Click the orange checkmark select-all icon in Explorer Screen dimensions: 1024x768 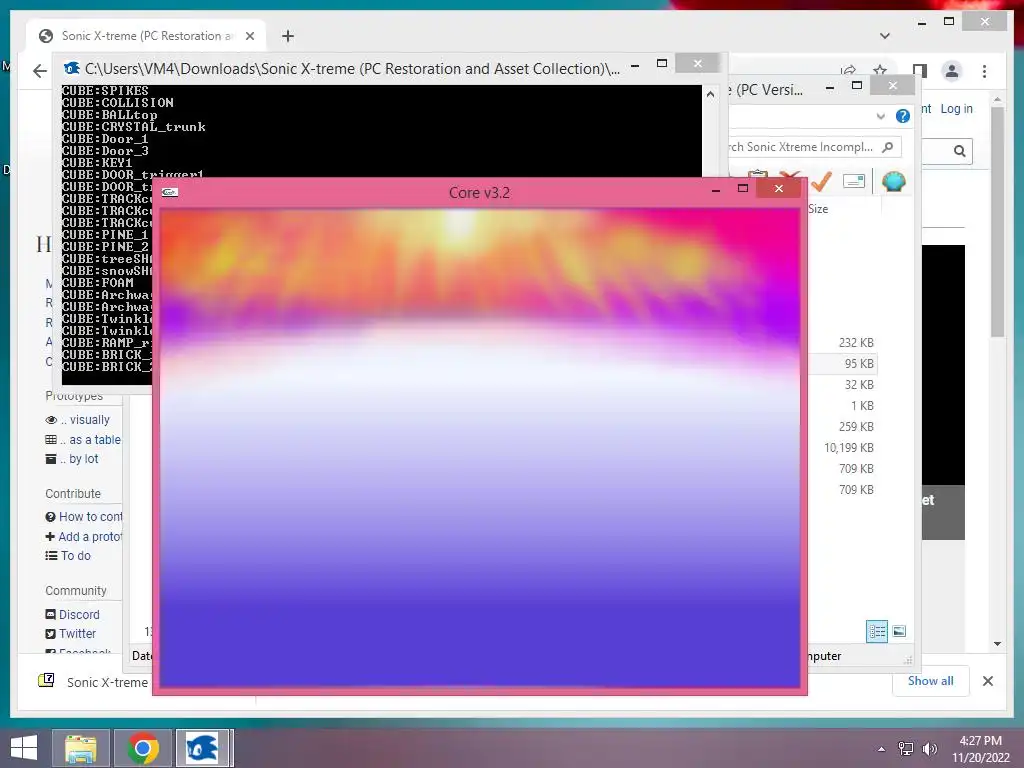tap(821, 181)
